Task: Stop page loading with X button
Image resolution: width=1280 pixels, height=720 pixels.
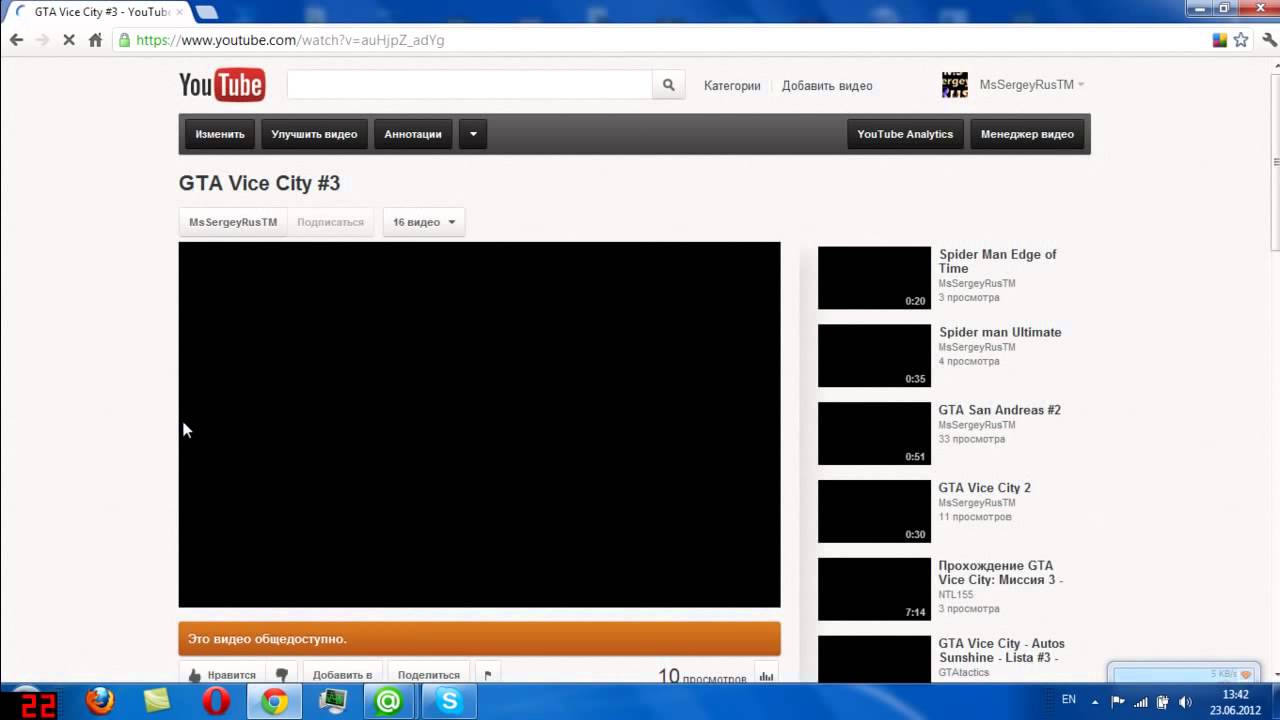Action: coord(69,40)
